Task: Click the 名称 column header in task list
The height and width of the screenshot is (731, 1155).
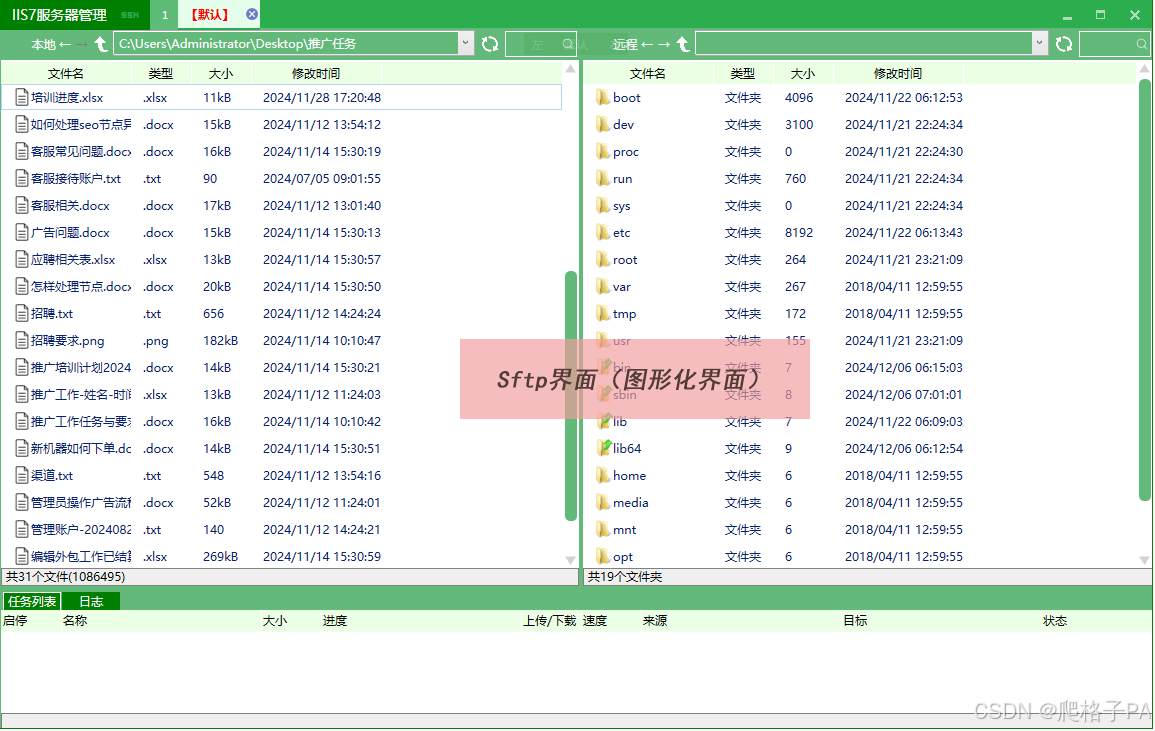Action: (74, 620)
